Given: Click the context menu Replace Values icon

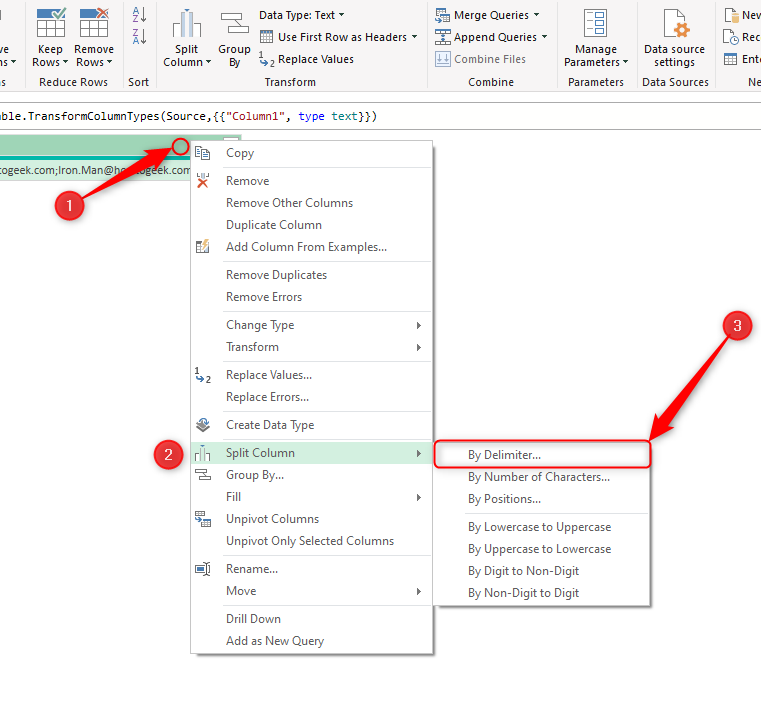Looking at the screenshot, I should [x=202, y=375].
